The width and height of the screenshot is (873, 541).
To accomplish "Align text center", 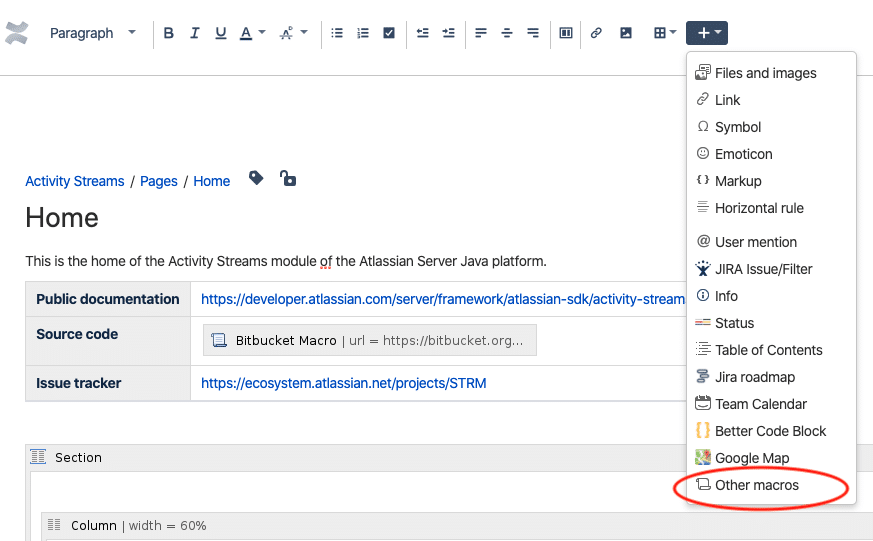I will click(507, 33).
